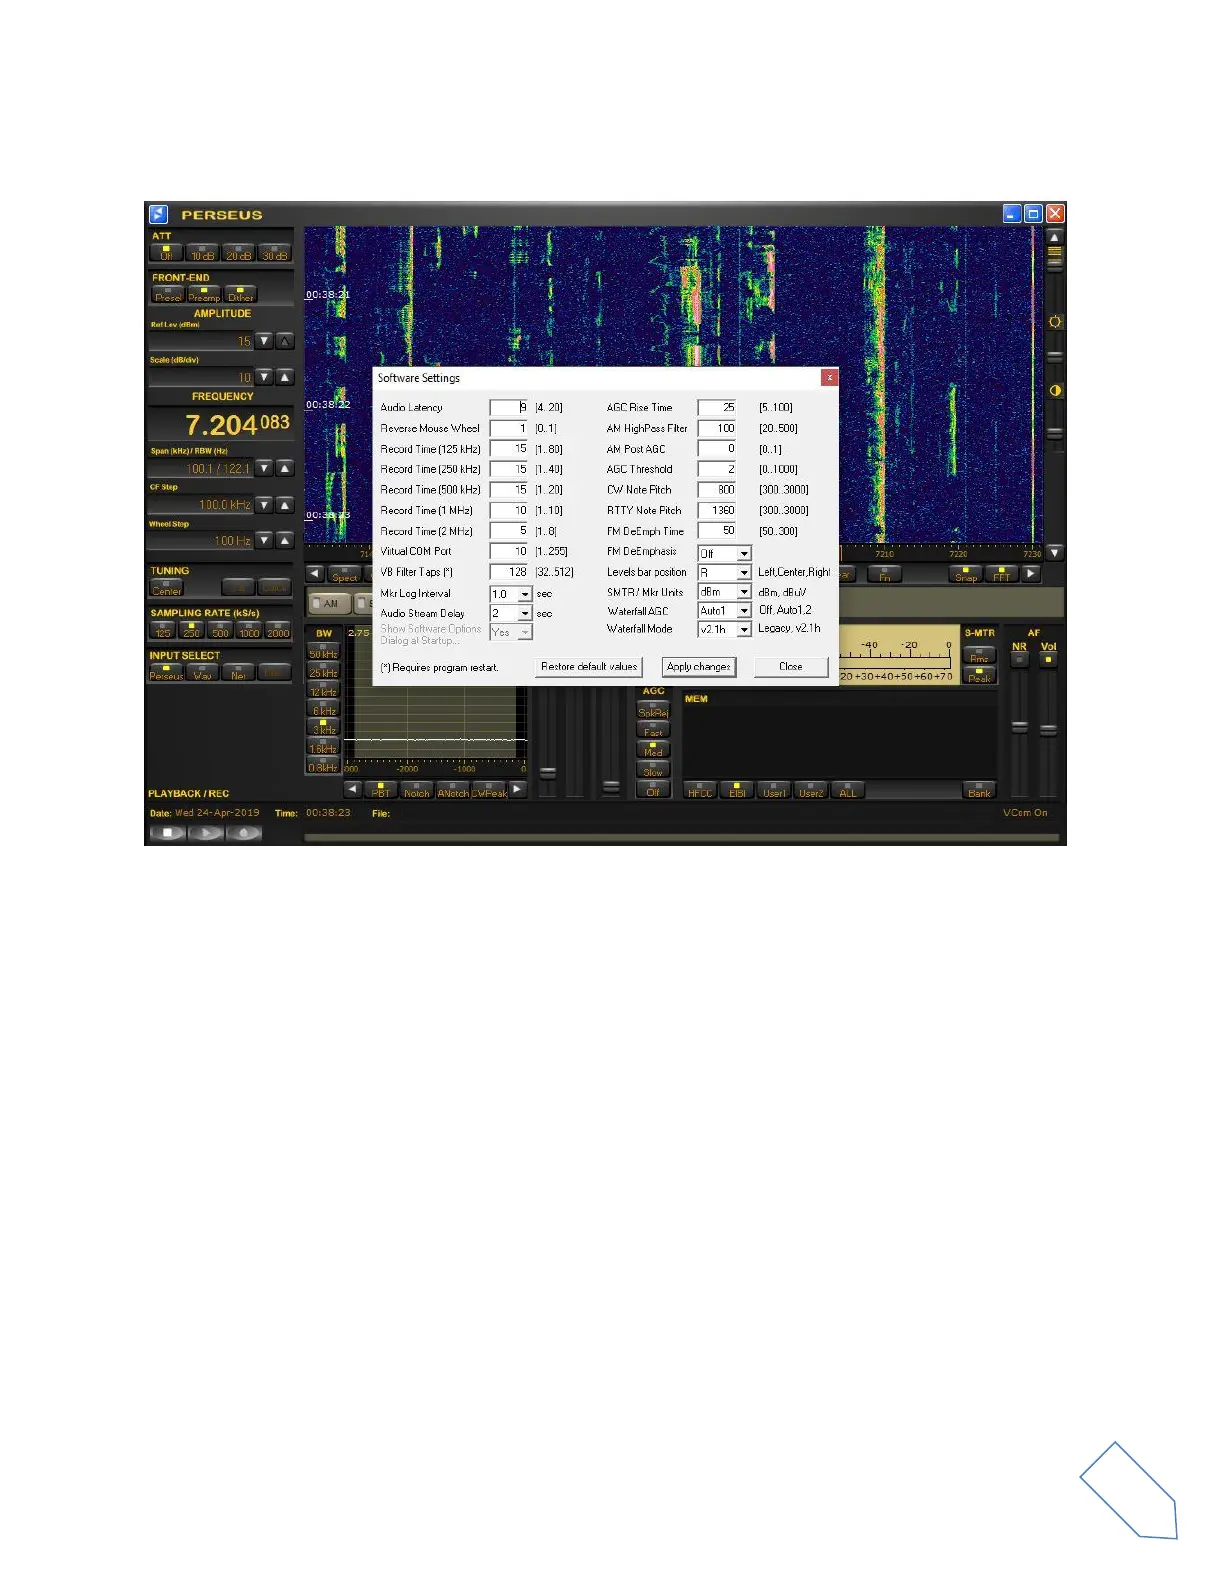
Task: Click the waterfall scroll up arrow
Action: coord(1054,238)
